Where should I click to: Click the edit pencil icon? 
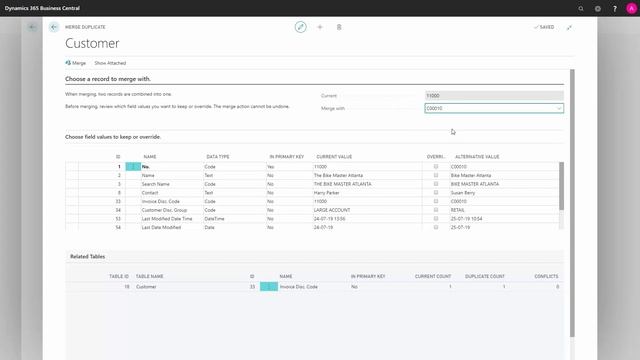tap(300, 27)
